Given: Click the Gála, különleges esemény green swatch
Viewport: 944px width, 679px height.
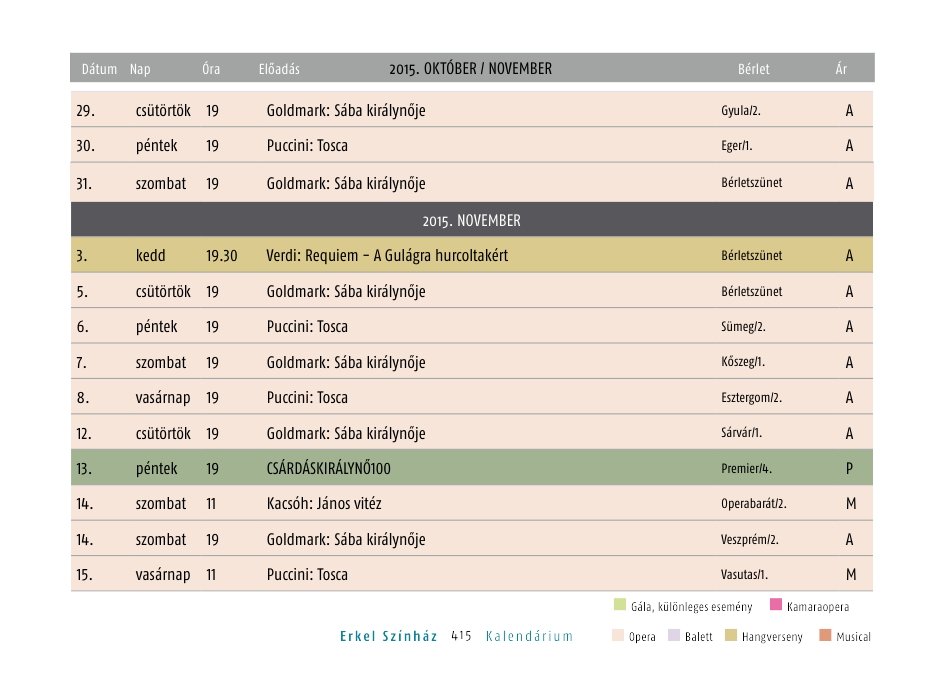Looking at the screenshot, I should pos(620,604).
